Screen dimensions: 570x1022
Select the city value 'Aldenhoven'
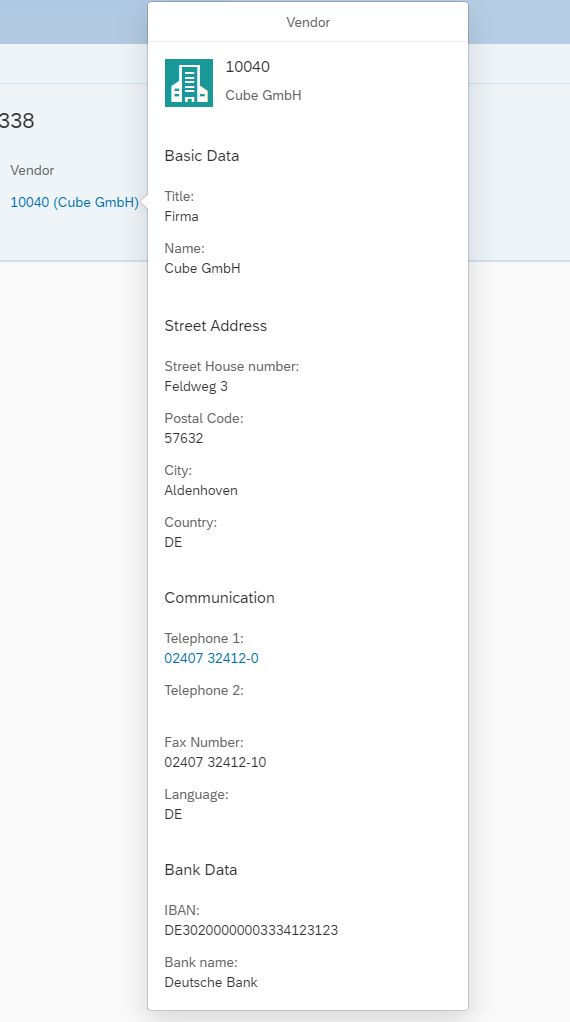click(x=201, y=491)
